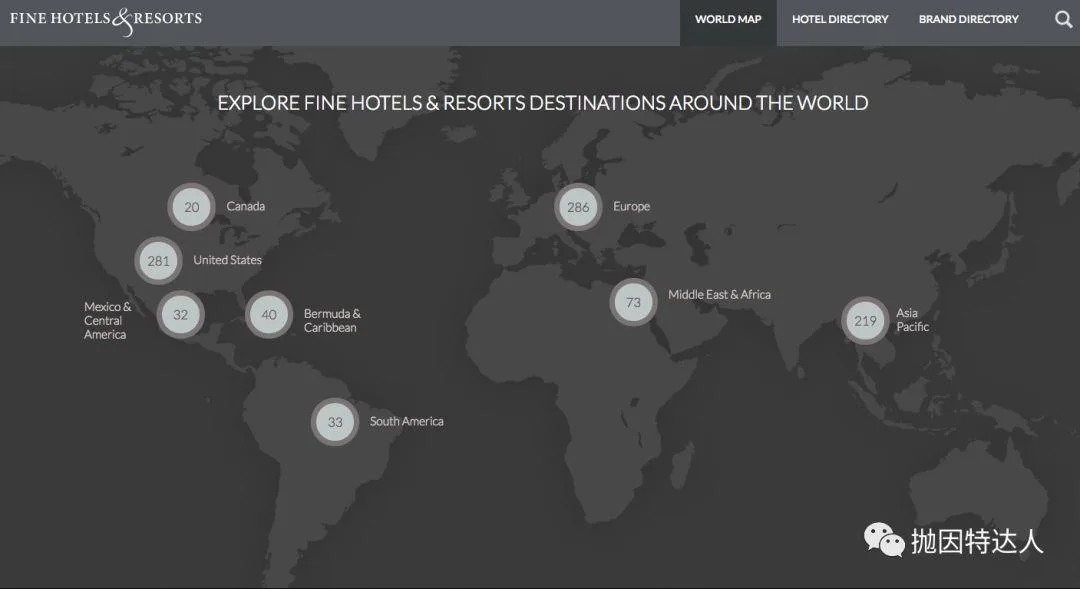Viewport: 1080px width, 589px height.
Task: Open the Canada region label link
Action: (246, 206)
